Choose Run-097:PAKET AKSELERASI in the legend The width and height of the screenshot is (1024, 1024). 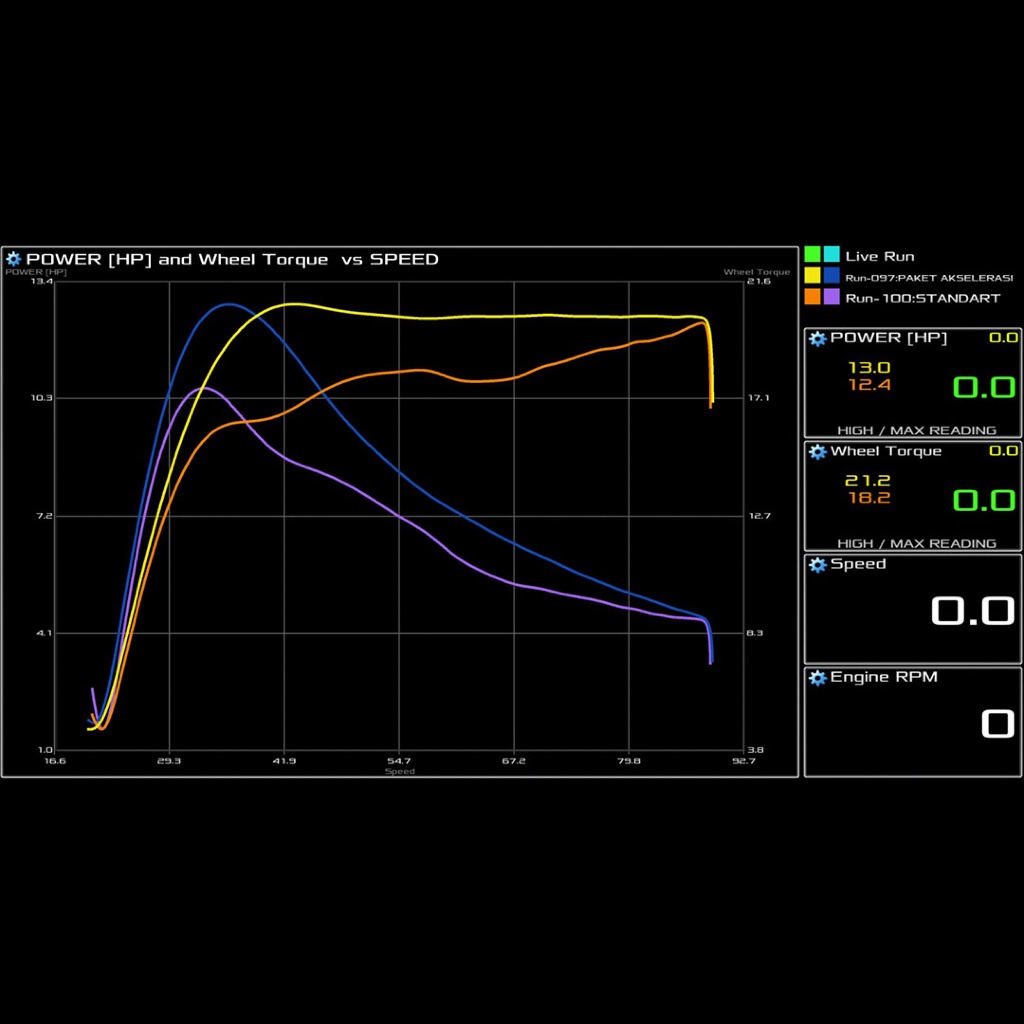[x=929, y=277]
